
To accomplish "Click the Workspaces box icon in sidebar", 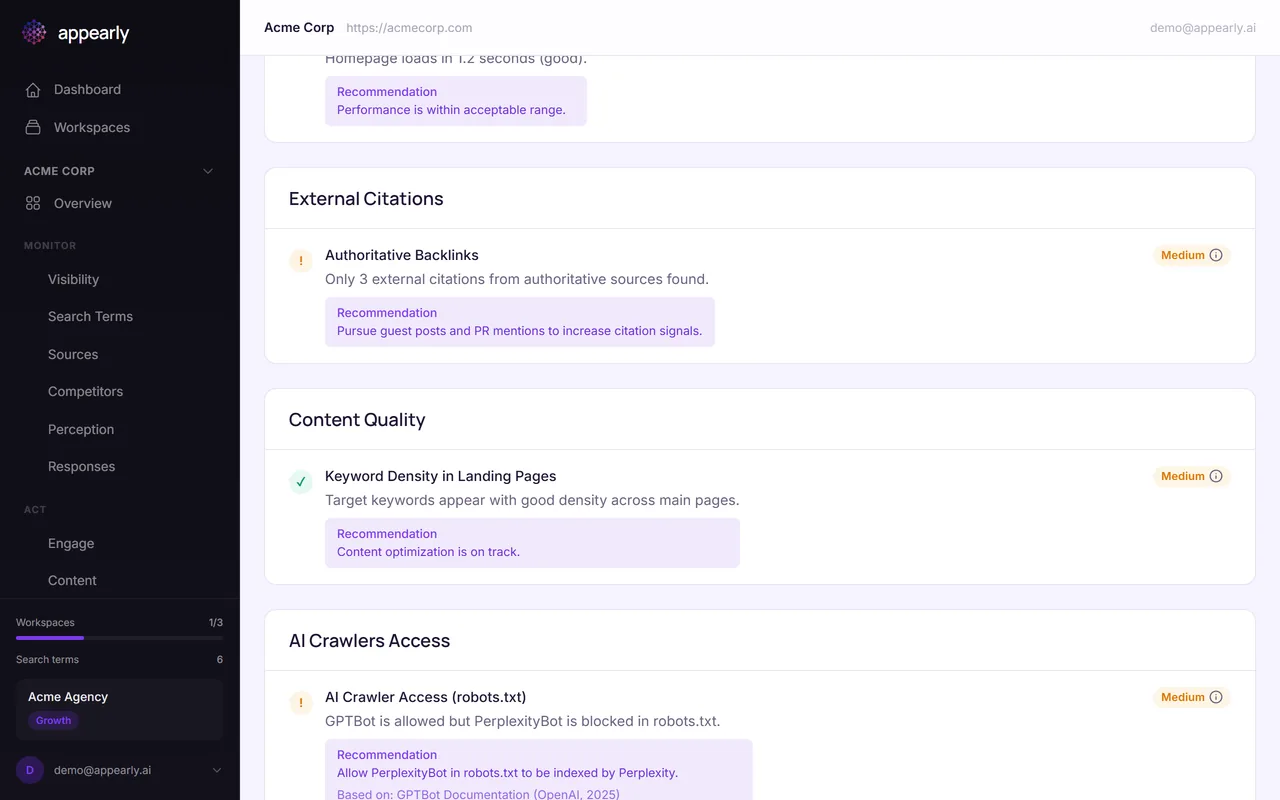I will pyautogui.click(x=33, y=127).
